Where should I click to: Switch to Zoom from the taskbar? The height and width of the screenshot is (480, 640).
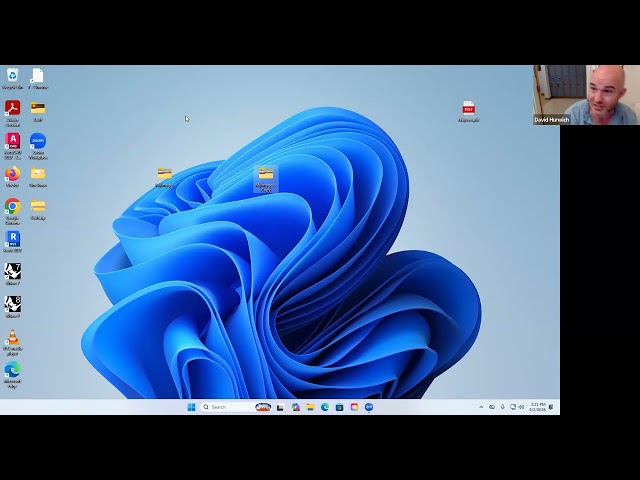click(x=369, y=407)
